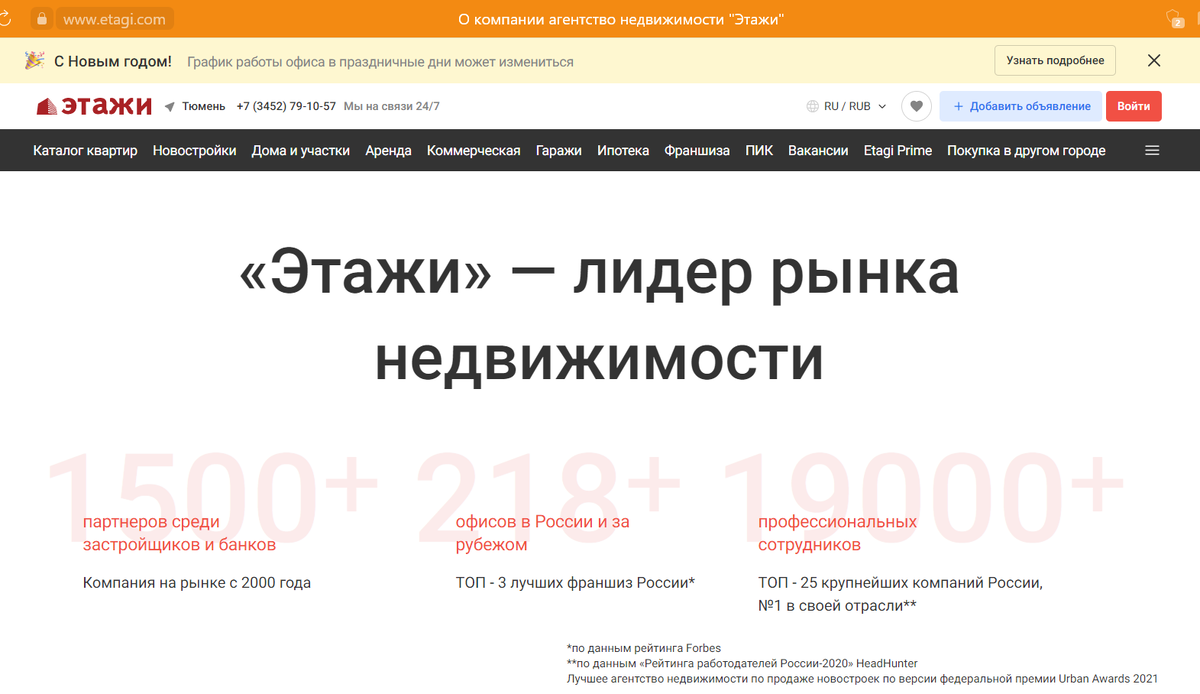
Task: Click the page title text in browser bar
Action: pyautogui.click(x=620, y=19)
